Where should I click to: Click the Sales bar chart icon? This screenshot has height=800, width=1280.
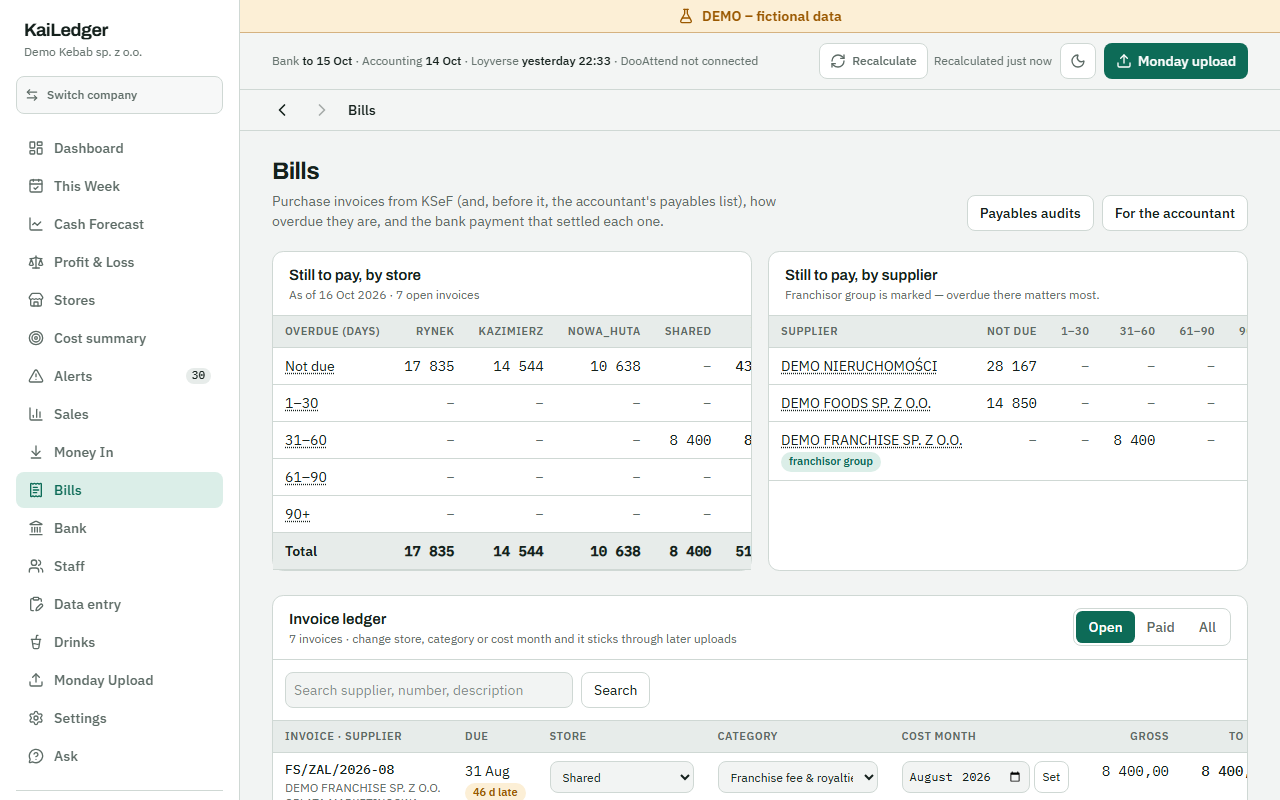coord(36,414)
